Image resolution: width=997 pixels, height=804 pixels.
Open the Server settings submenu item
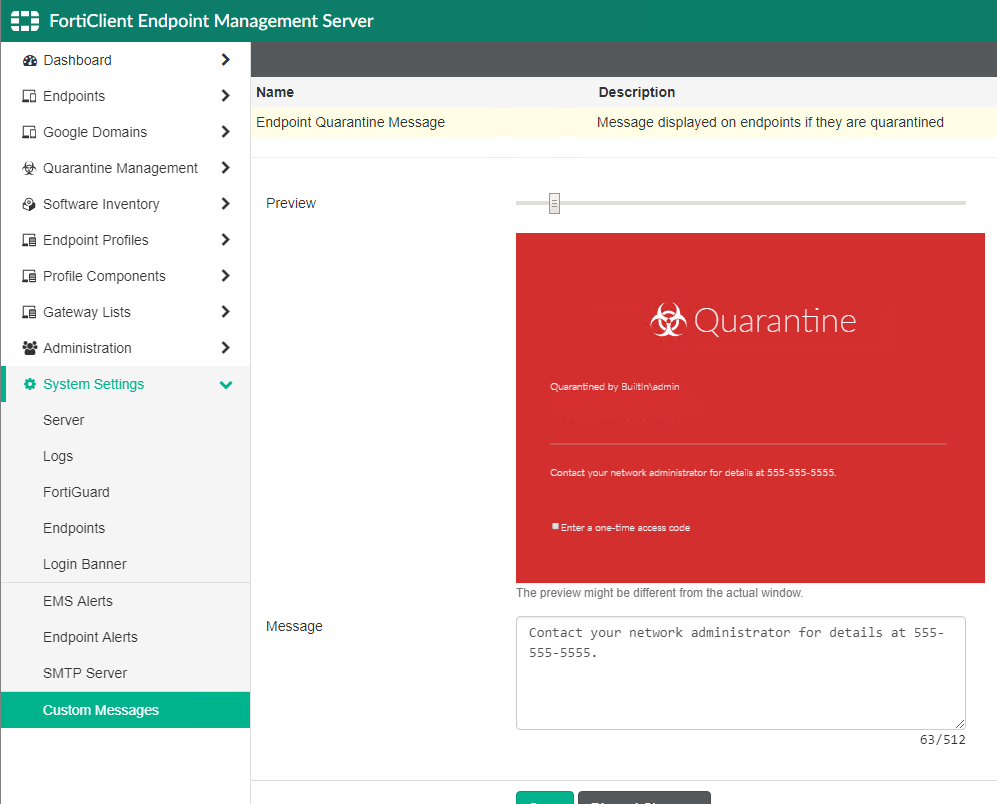(x=125, y=420)
